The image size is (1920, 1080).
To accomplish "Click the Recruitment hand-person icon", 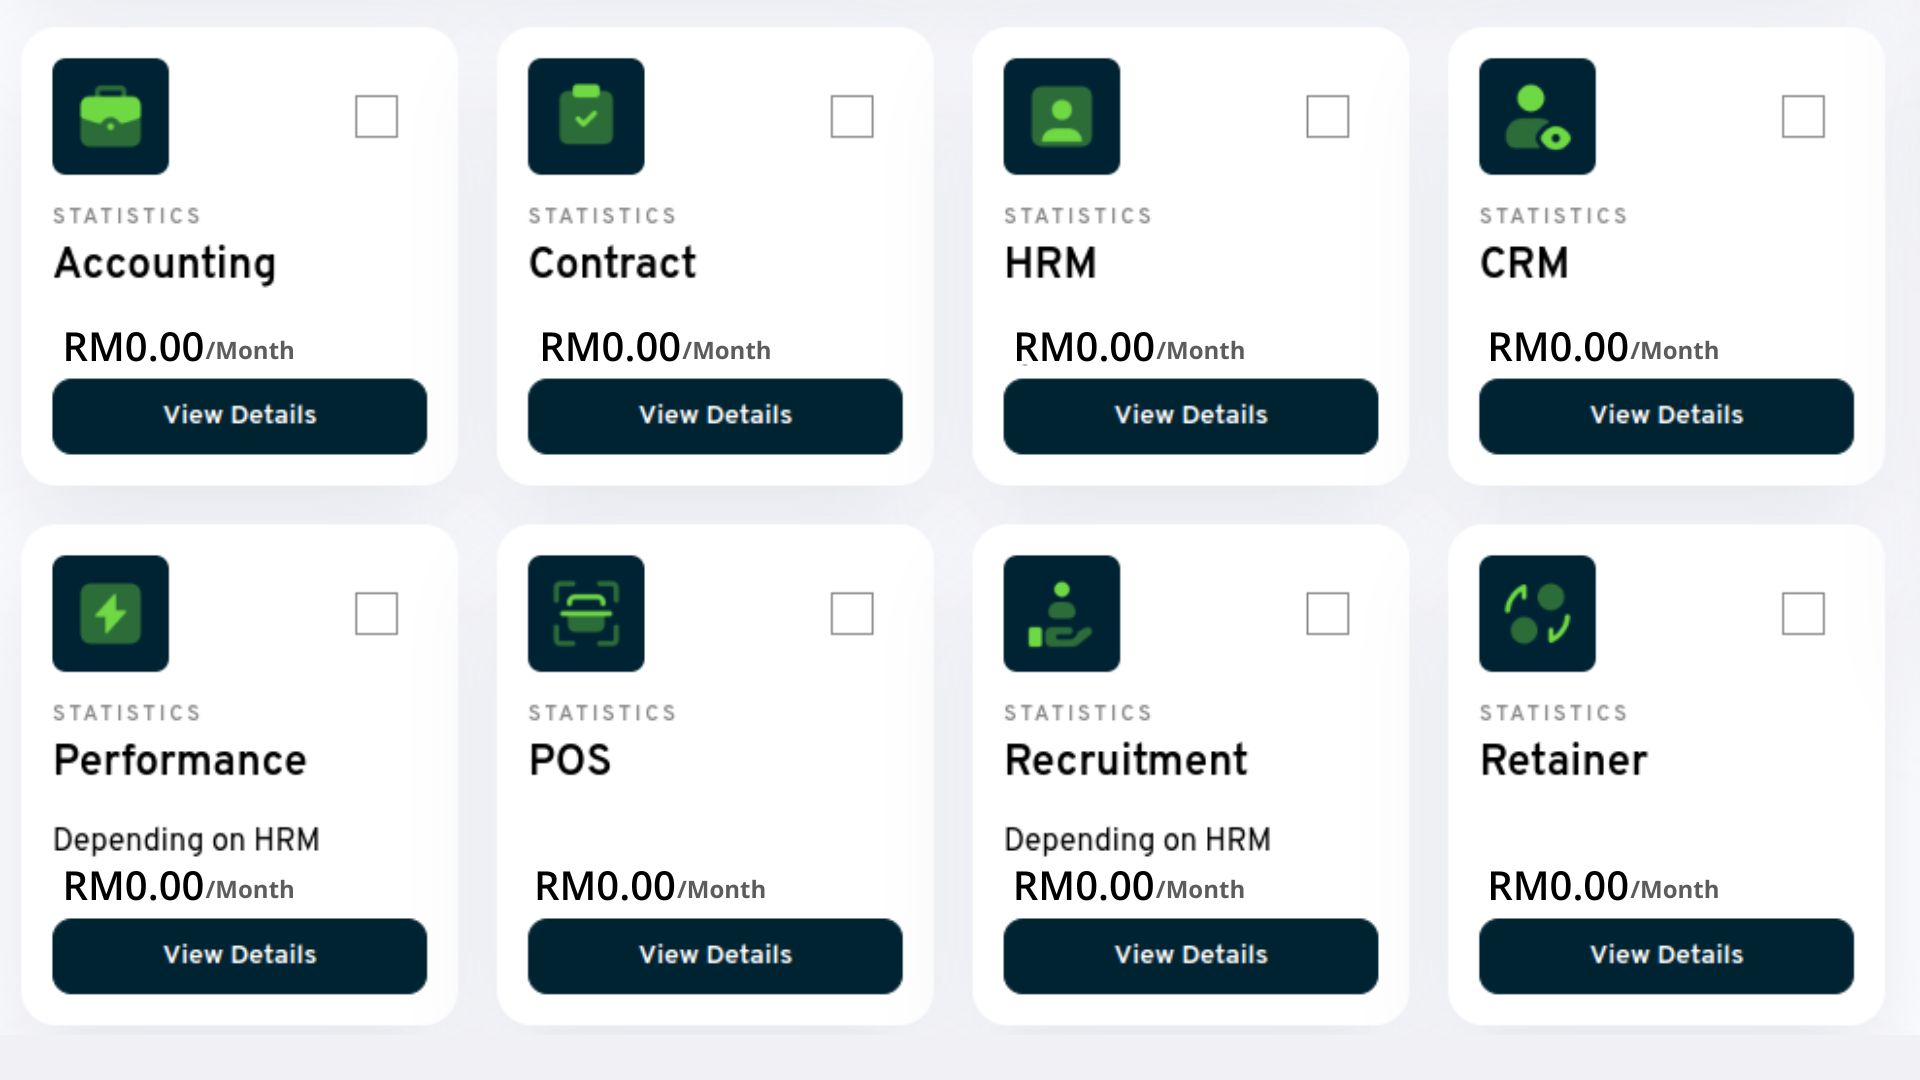I will pos(1061,613).
